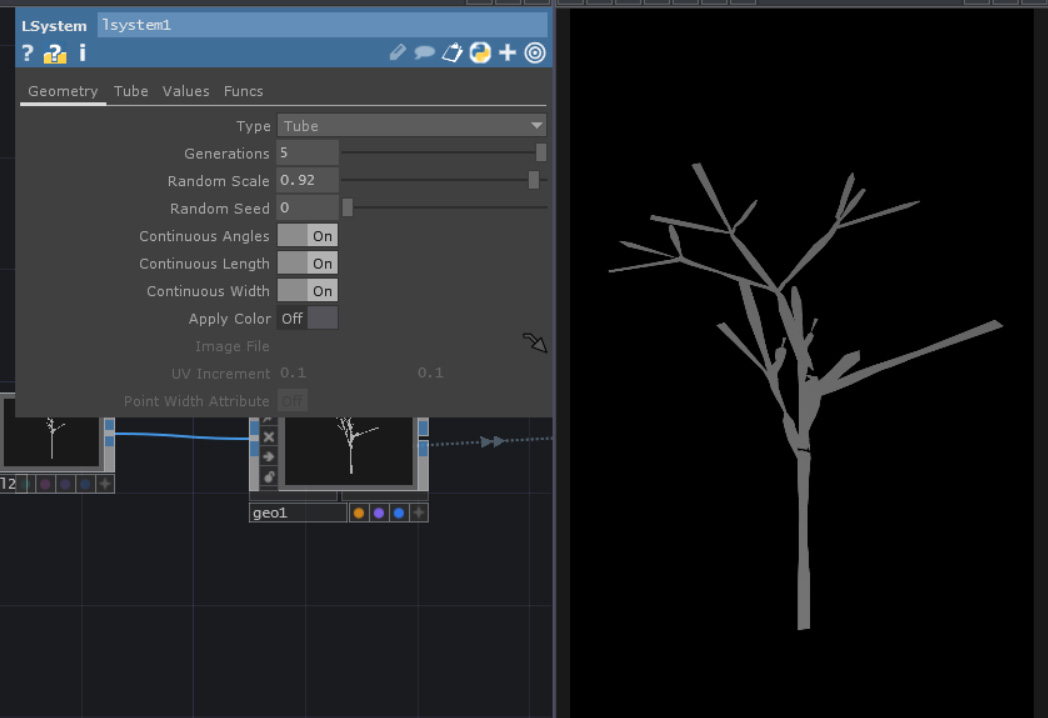Viewport: 1048px width, 718px height.
Task: Click the plus icon in the lsystem1 header
Action: click(507, 53)
